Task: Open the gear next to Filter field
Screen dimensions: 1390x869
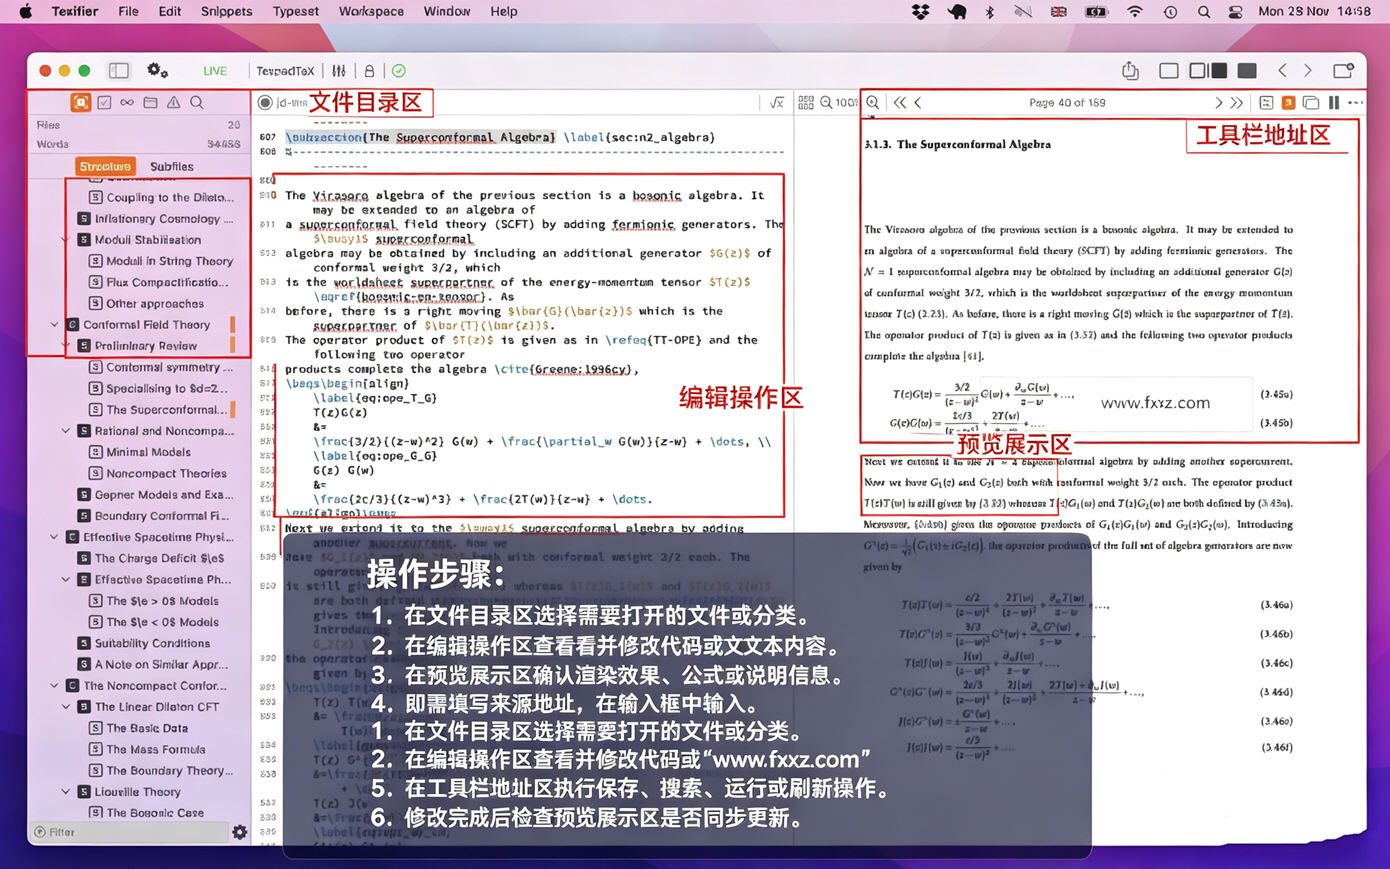Action: coord(239,831)
